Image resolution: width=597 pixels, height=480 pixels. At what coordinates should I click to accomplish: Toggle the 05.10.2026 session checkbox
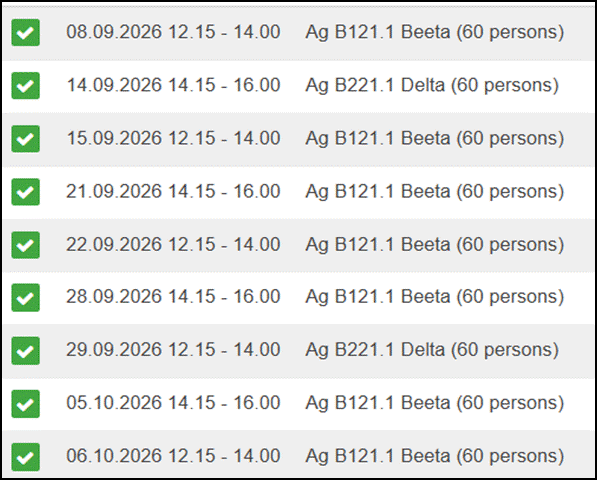(x=26, y=404)
